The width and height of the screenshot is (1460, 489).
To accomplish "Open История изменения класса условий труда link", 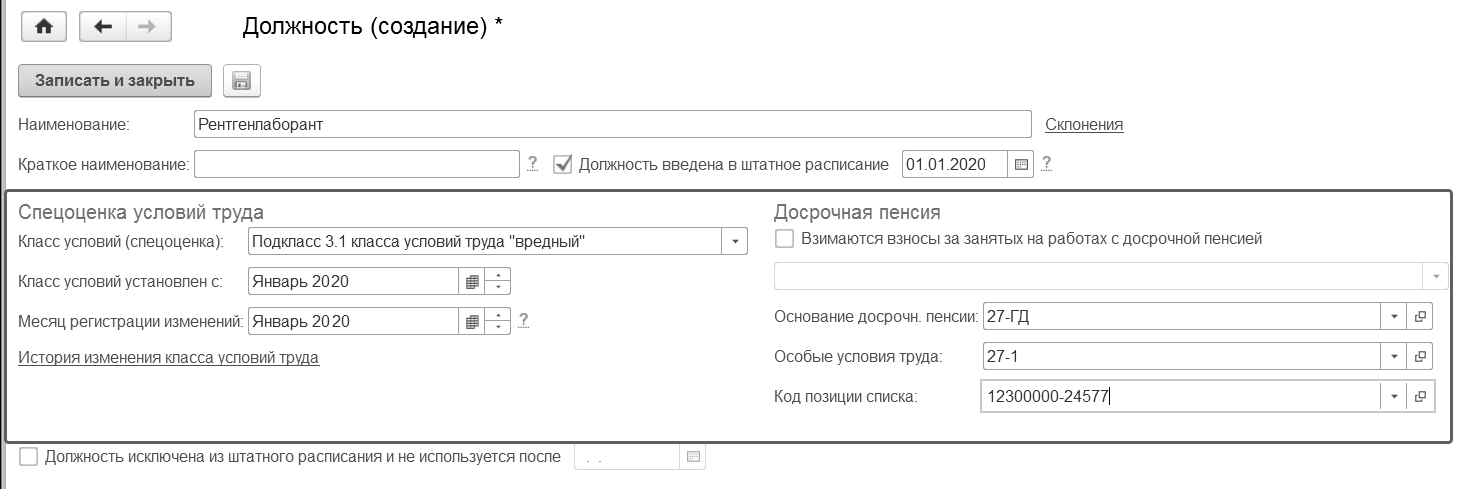I will 168,357.
